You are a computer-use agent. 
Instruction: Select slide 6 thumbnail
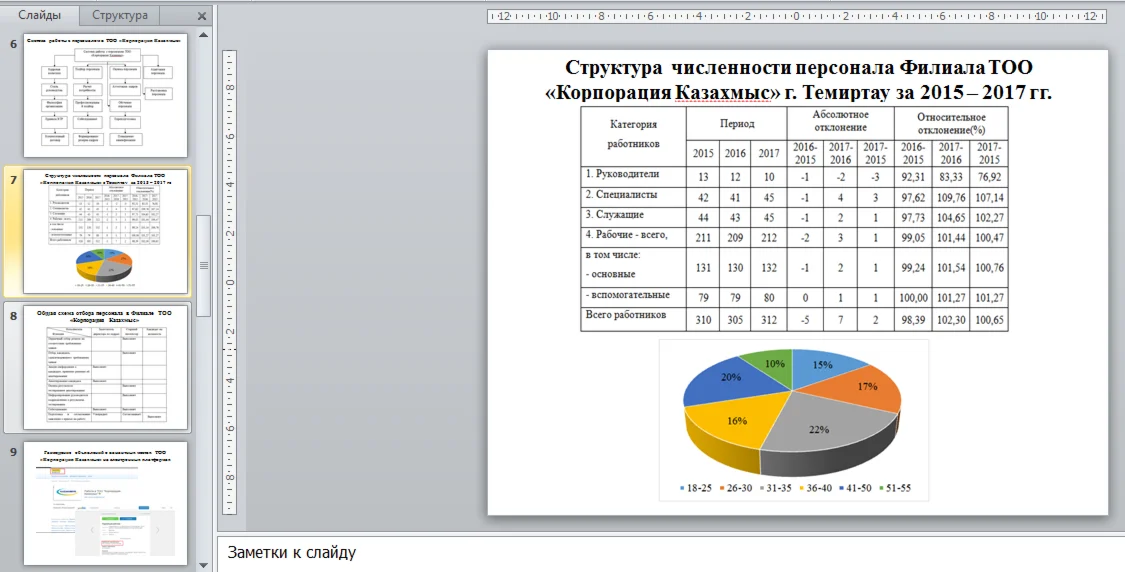(x=105, y=95)
